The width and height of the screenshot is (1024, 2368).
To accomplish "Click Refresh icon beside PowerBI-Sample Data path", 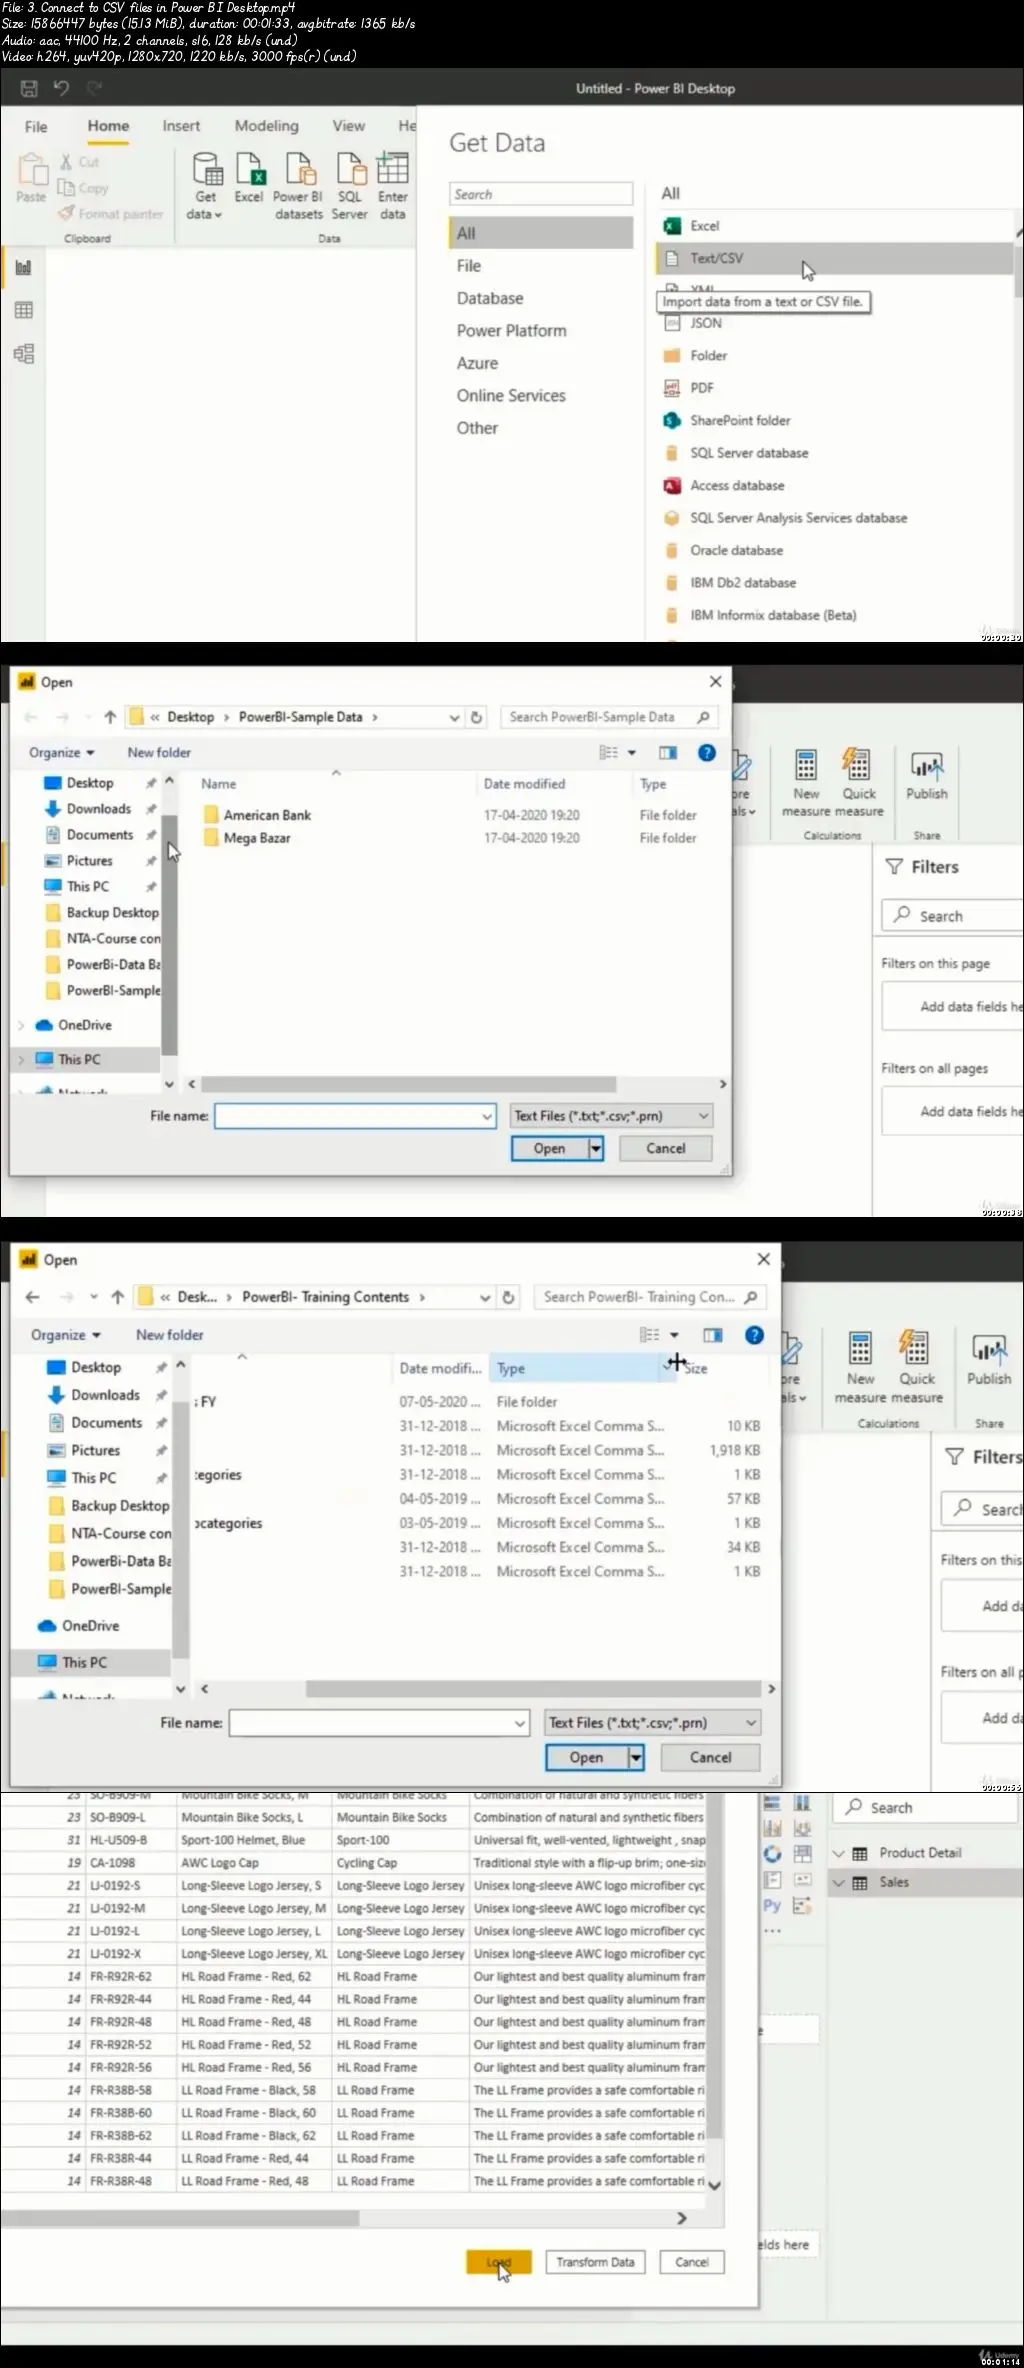I will pos(476,717).
